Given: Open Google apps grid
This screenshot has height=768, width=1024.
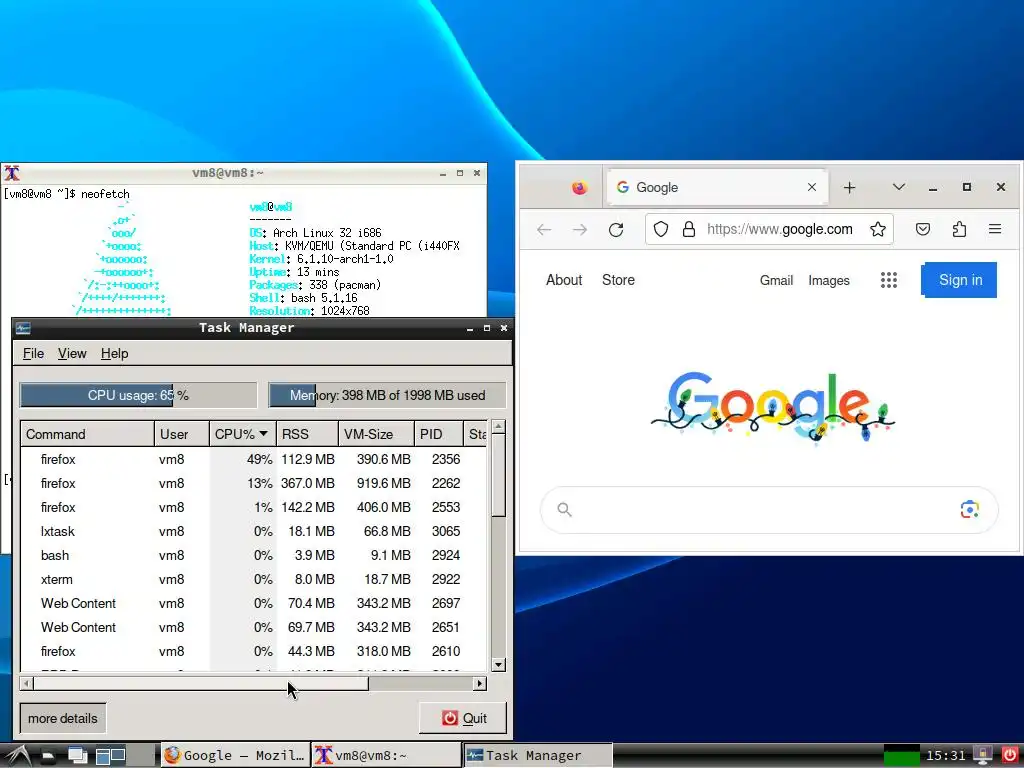Looking at the screenshot, I should pyautogui.click(x=888, y=280).
